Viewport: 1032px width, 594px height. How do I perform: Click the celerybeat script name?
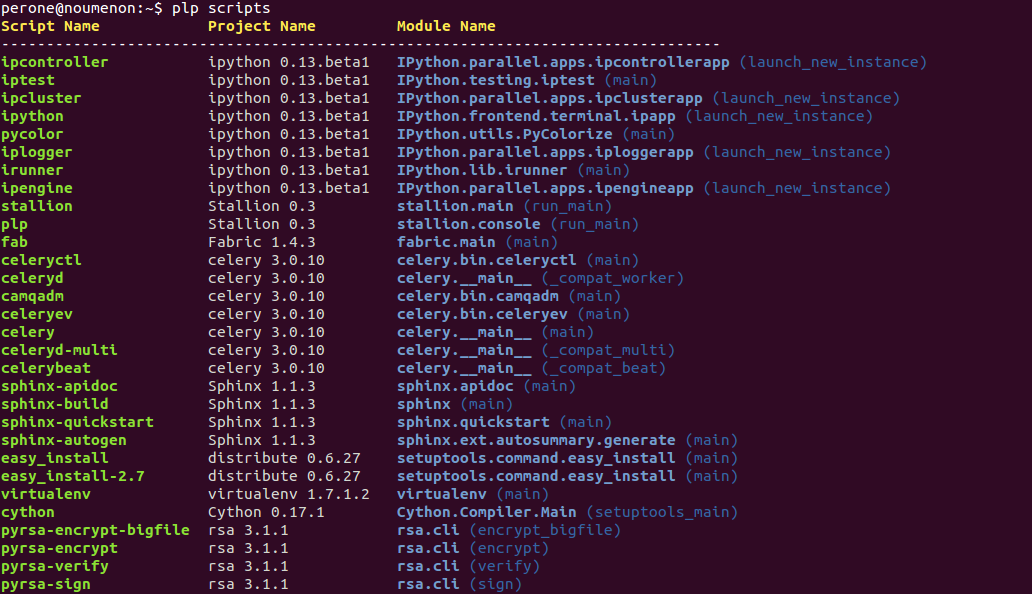pyautogui.click(x=45, y=368)
